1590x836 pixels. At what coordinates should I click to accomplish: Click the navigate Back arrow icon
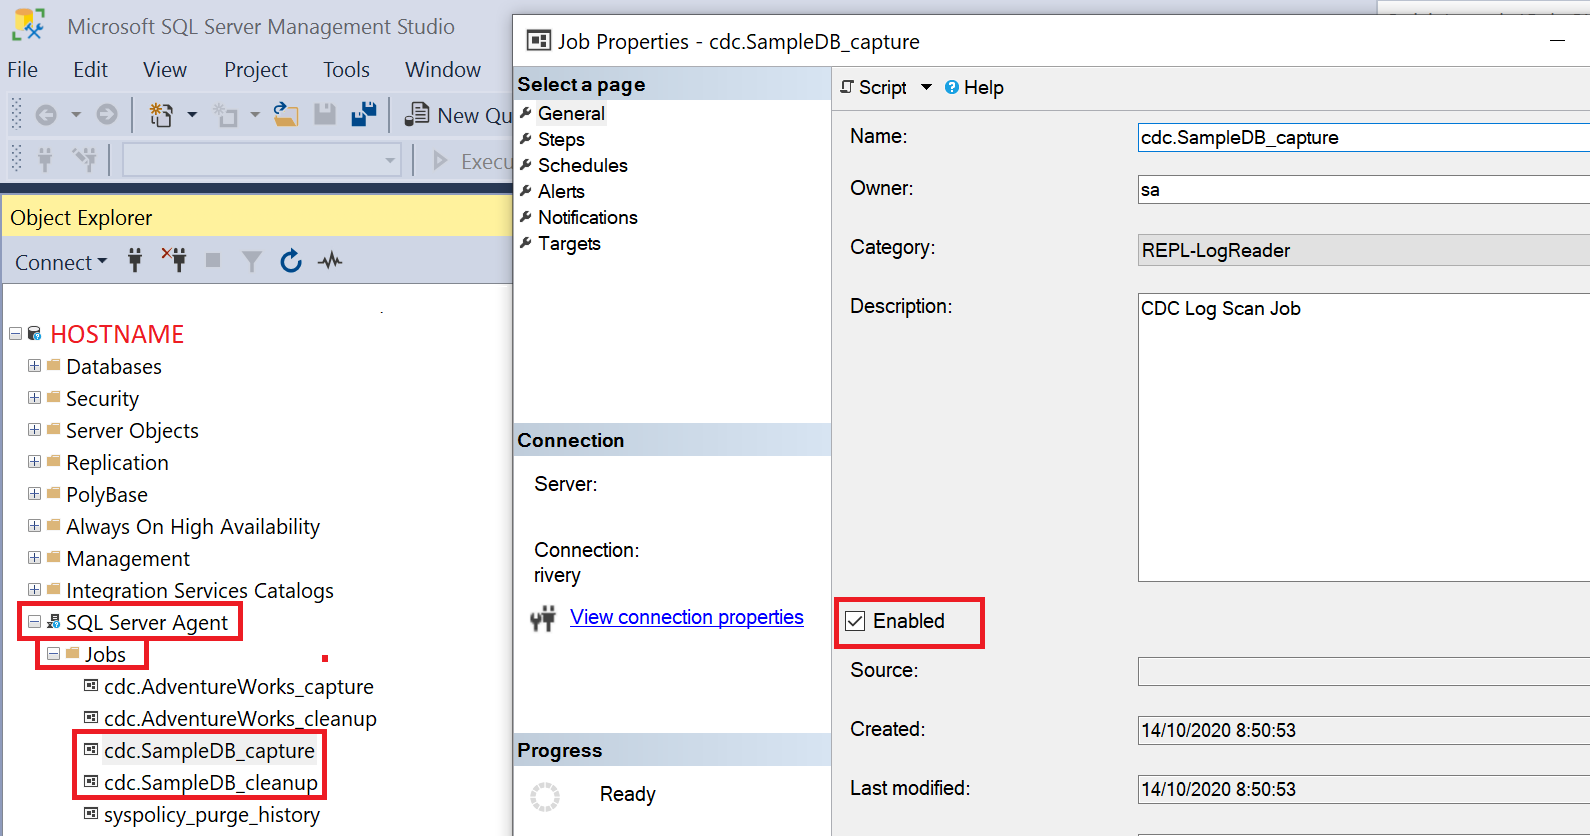(x=46, y=115)
